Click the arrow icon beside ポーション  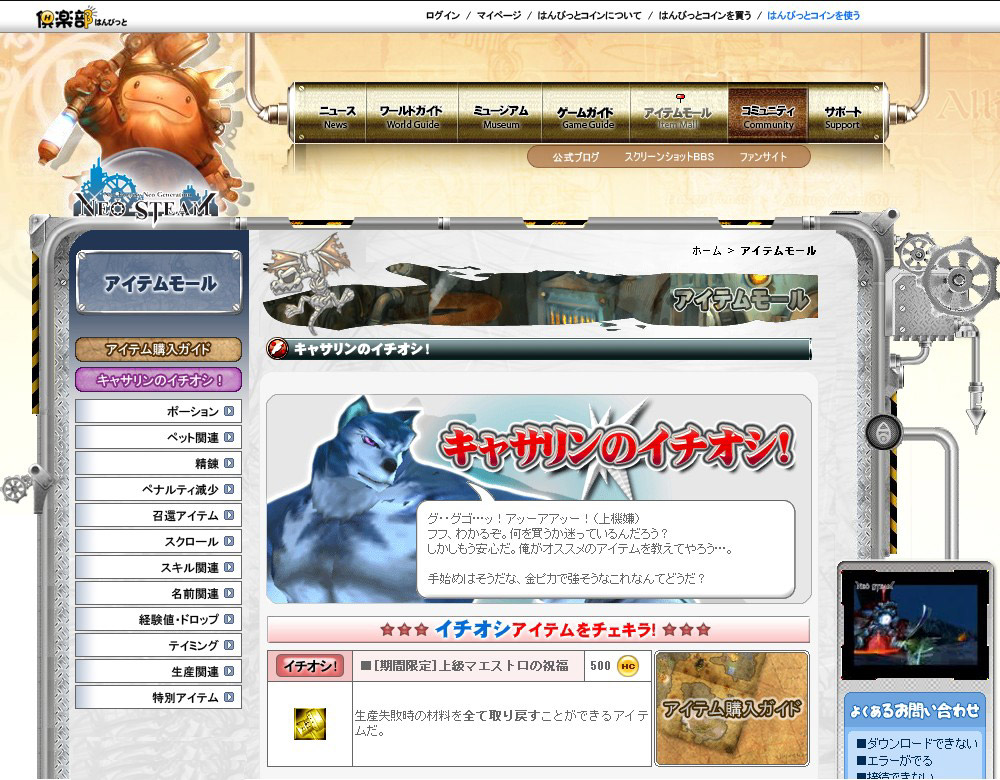coord(229,411)
